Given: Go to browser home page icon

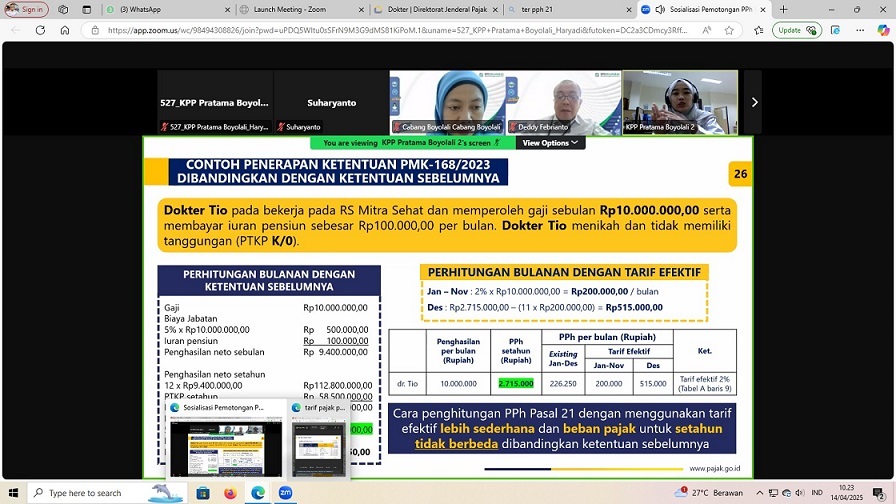Looking at the screenshot, I should pyautogui.click(x=65, y=30).
